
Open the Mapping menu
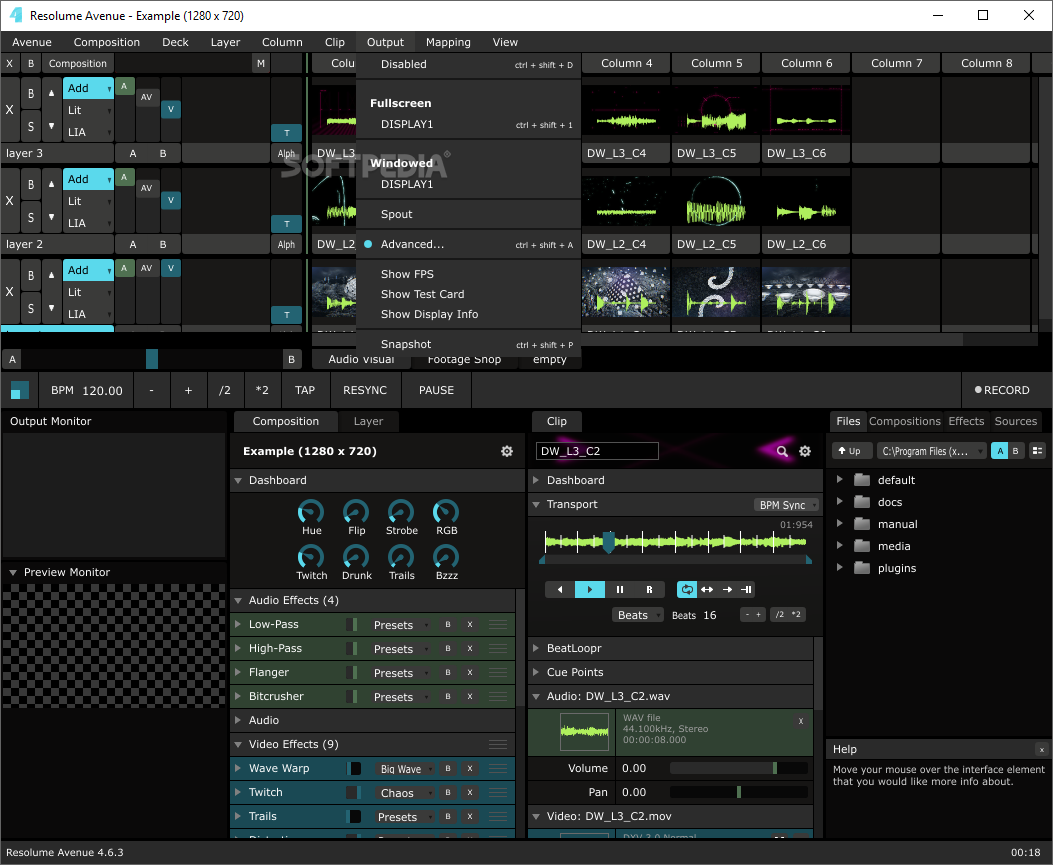point(448,42)
